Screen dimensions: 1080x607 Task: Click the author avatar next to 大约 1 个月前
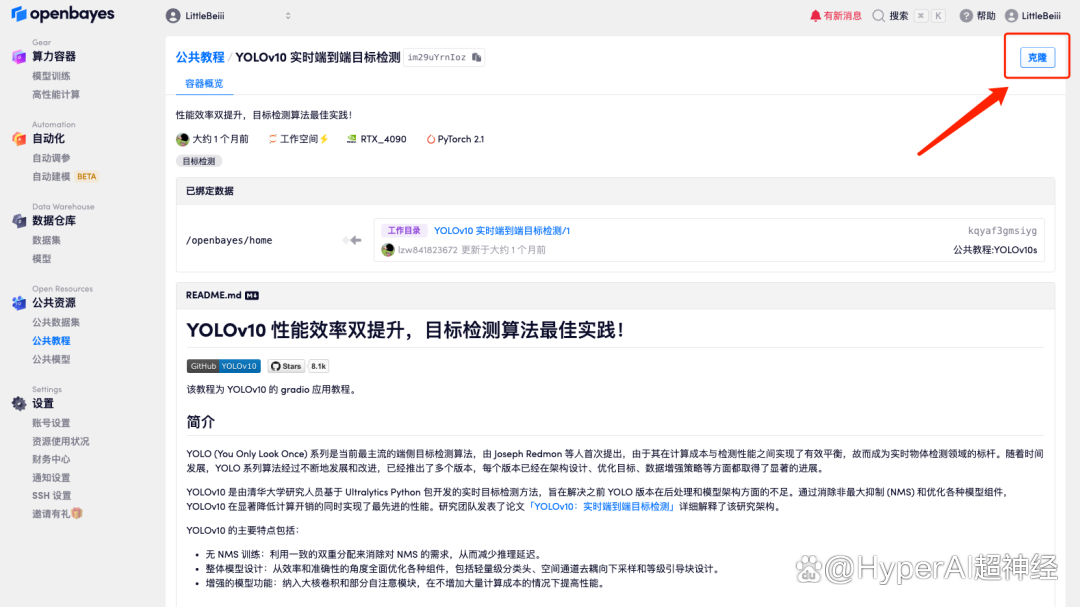pos(183,139)
